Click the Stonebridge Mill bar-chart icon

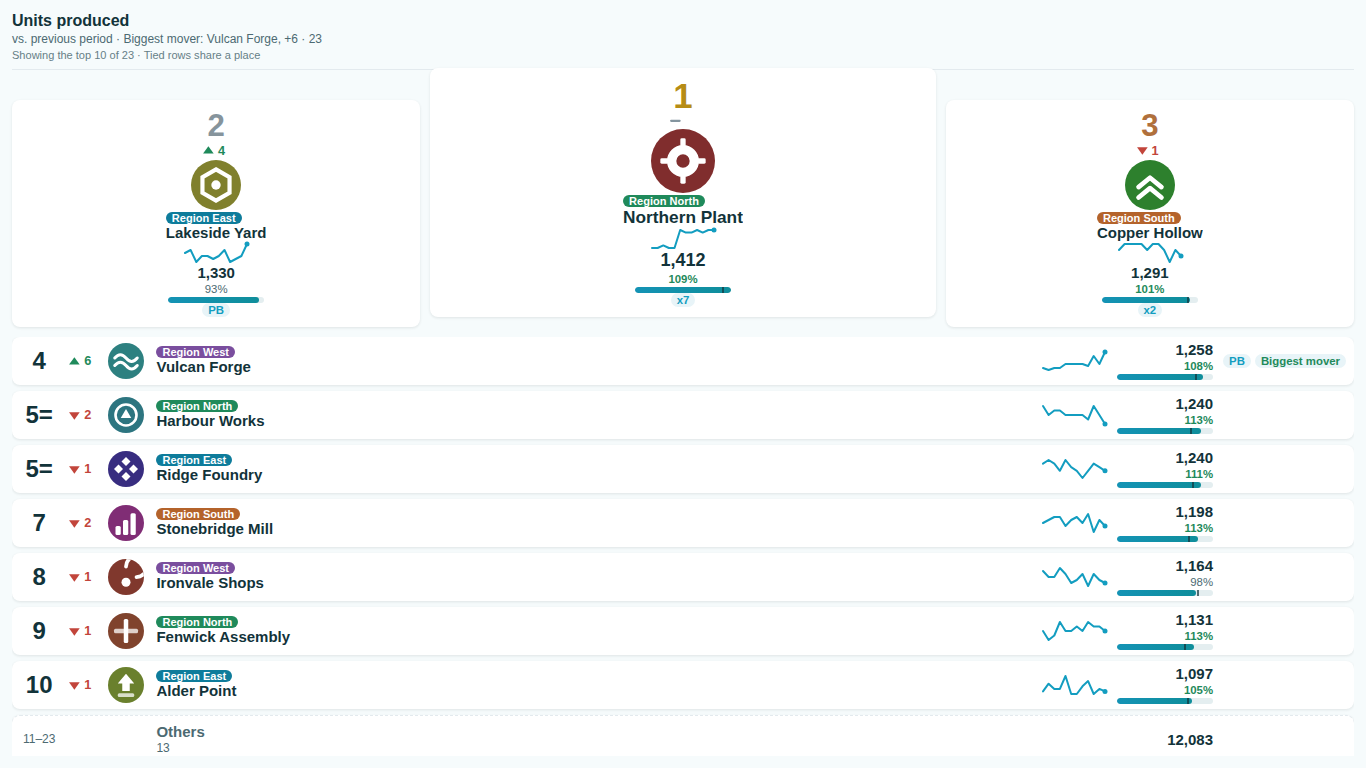click(x=126, y=523)
